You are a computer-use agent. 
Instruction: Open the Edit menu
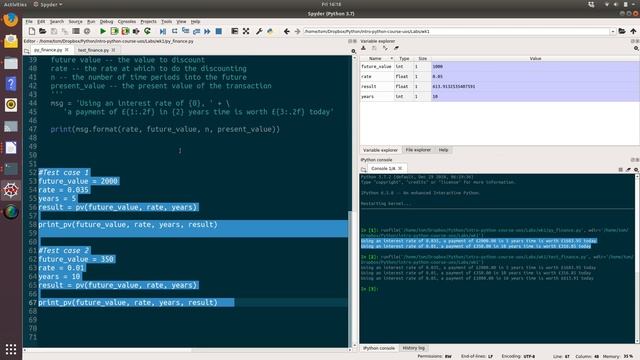pyautogui.click(x=41, y=22)
